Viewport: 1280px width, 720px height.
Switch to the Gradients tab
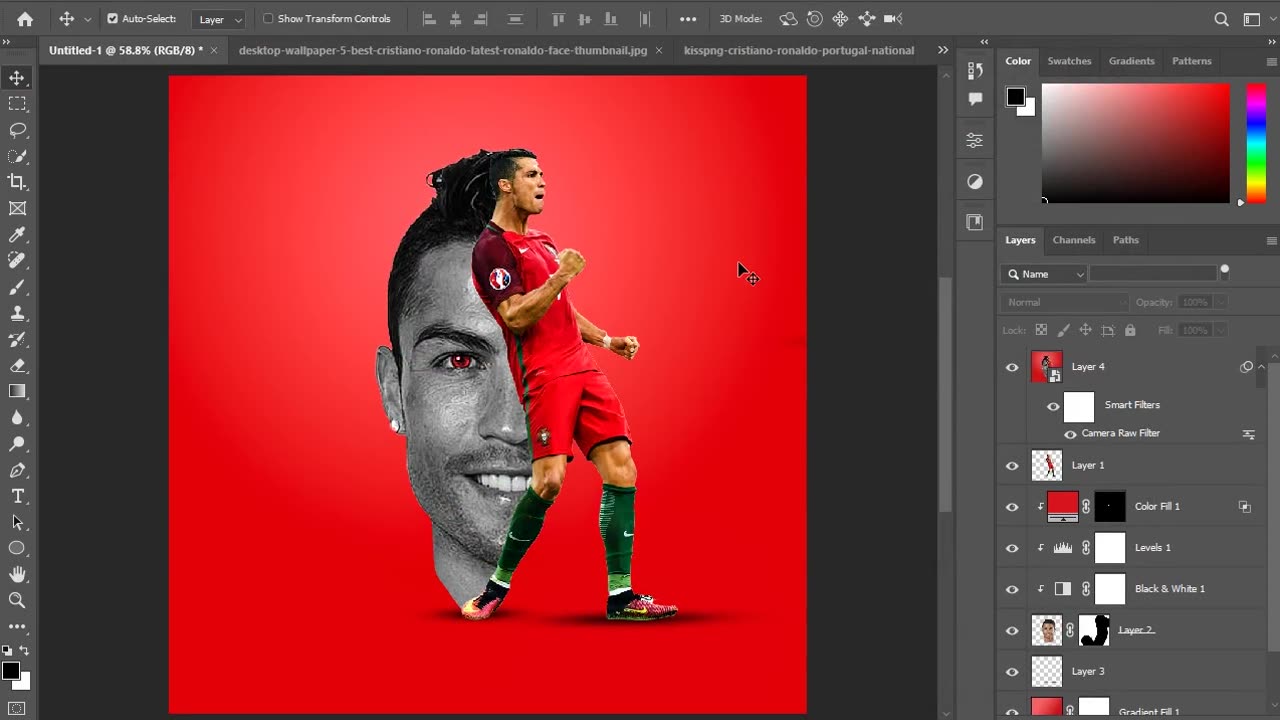1131,61
